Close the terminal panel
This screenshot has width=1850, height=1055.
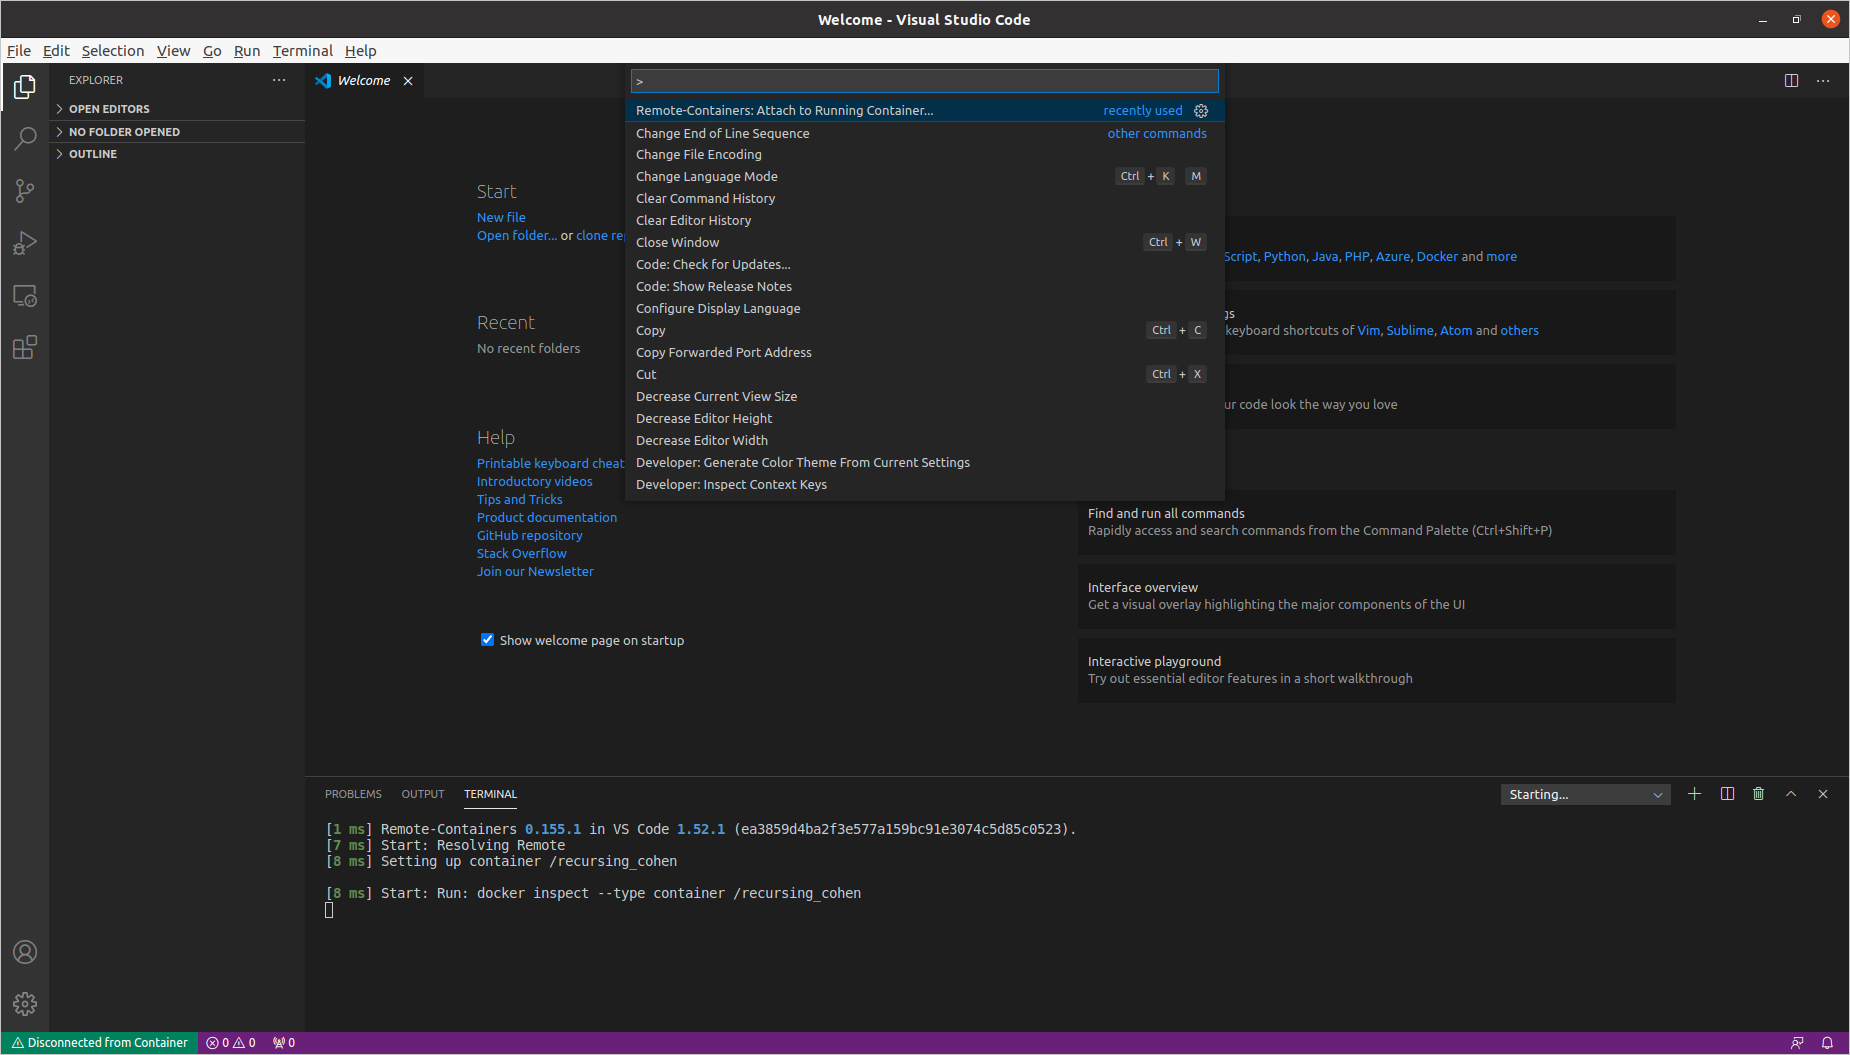pyautogui.click(x=1823, y=794)
